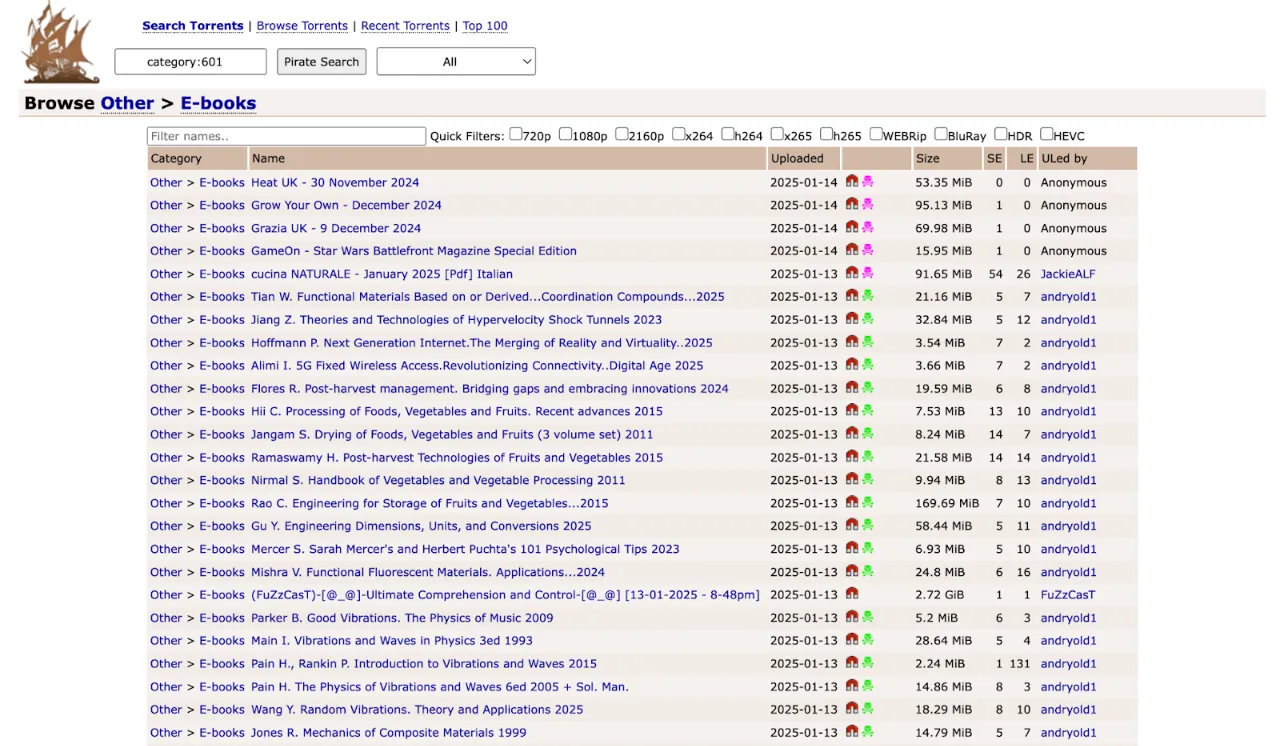This screenshot has width=1280, height=746.
Task: Click green skull icon in Alimi I. 5G row
Action: click(x=867, y=365)
